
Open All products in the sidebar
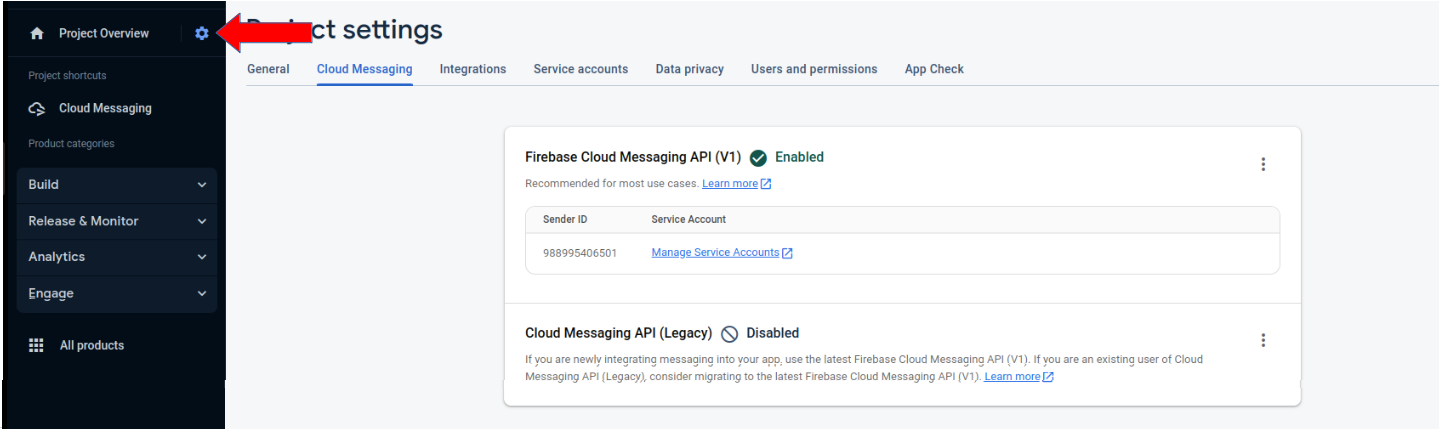coord(92,345)
